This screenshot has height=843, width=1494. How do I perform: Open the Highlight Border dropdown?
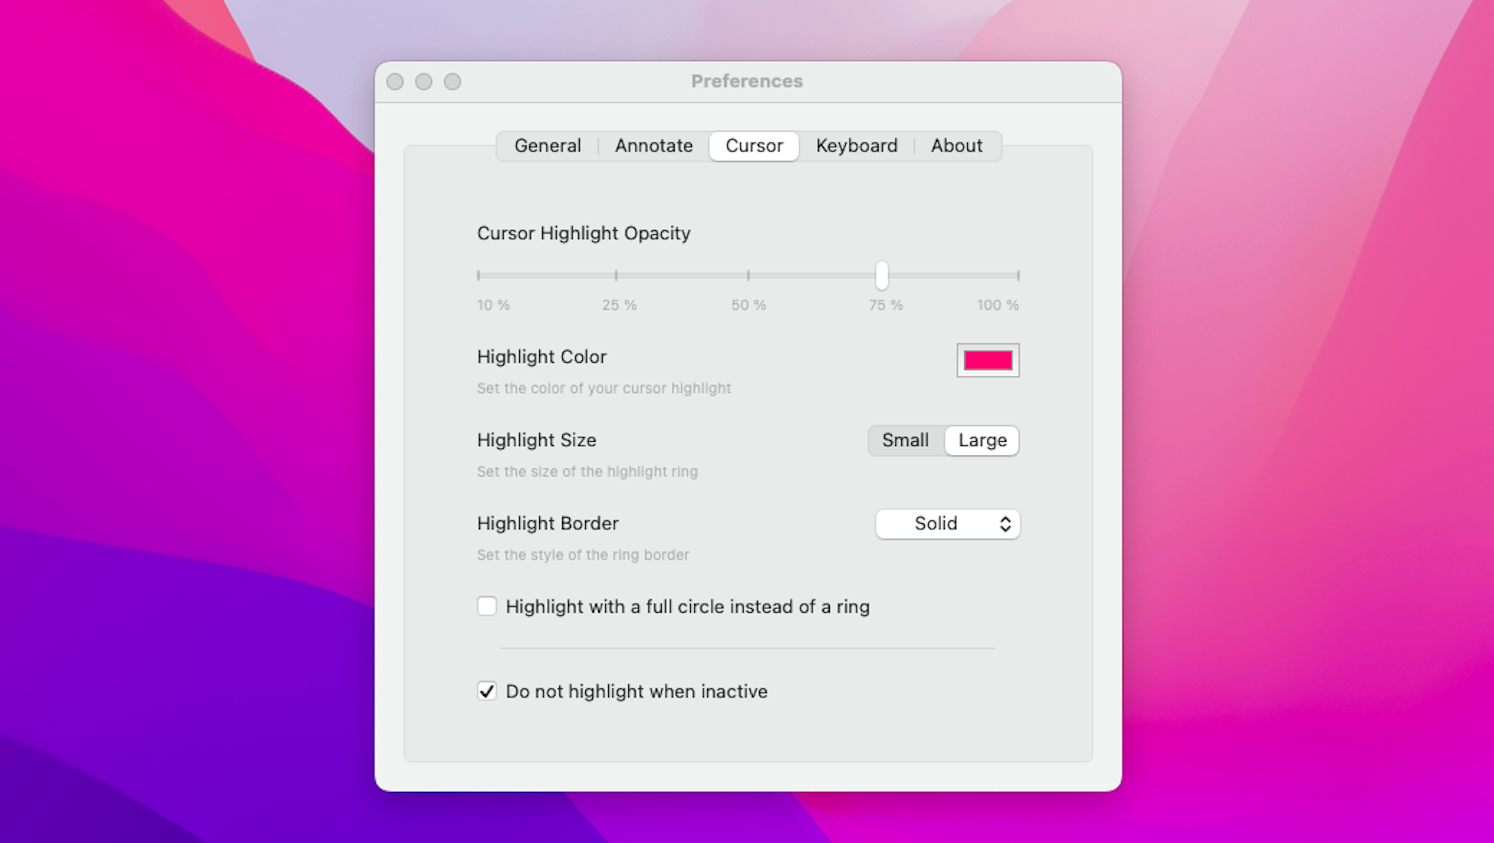tap(947, 523)
